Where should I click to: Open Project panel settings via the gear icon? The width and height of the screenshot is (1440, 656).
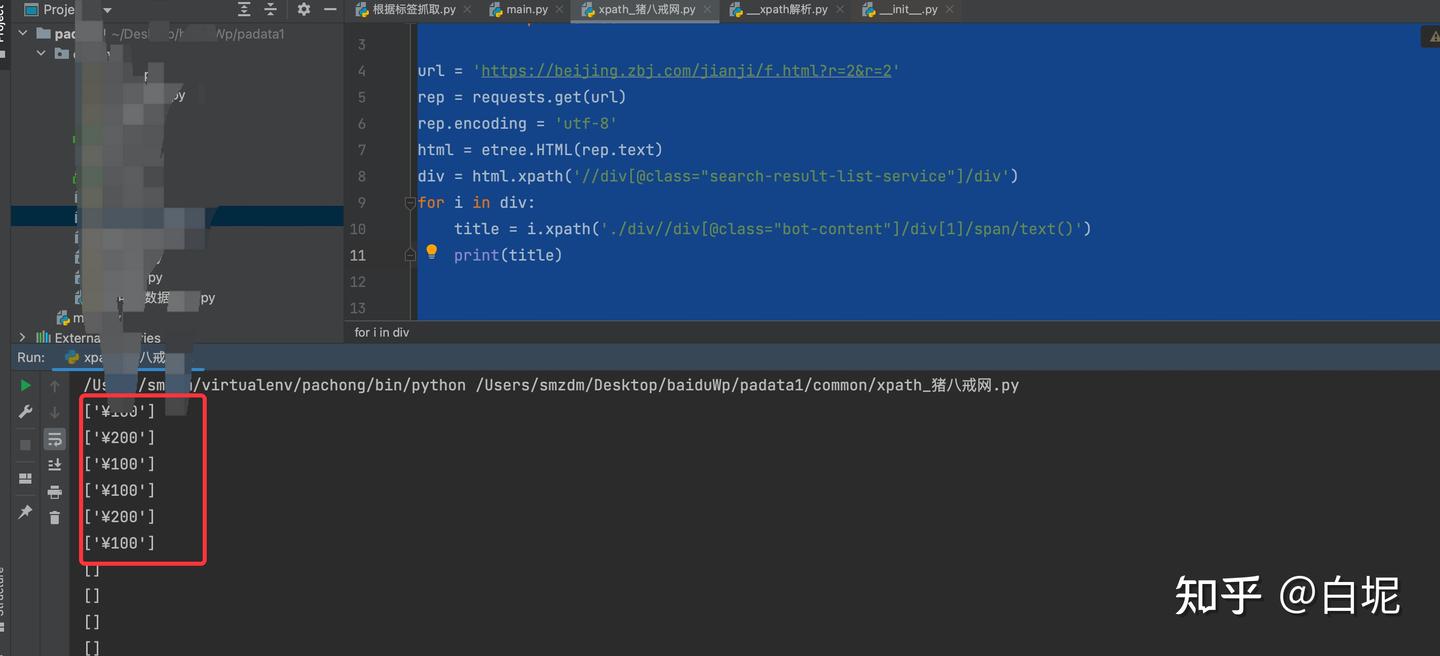[303, 9]
